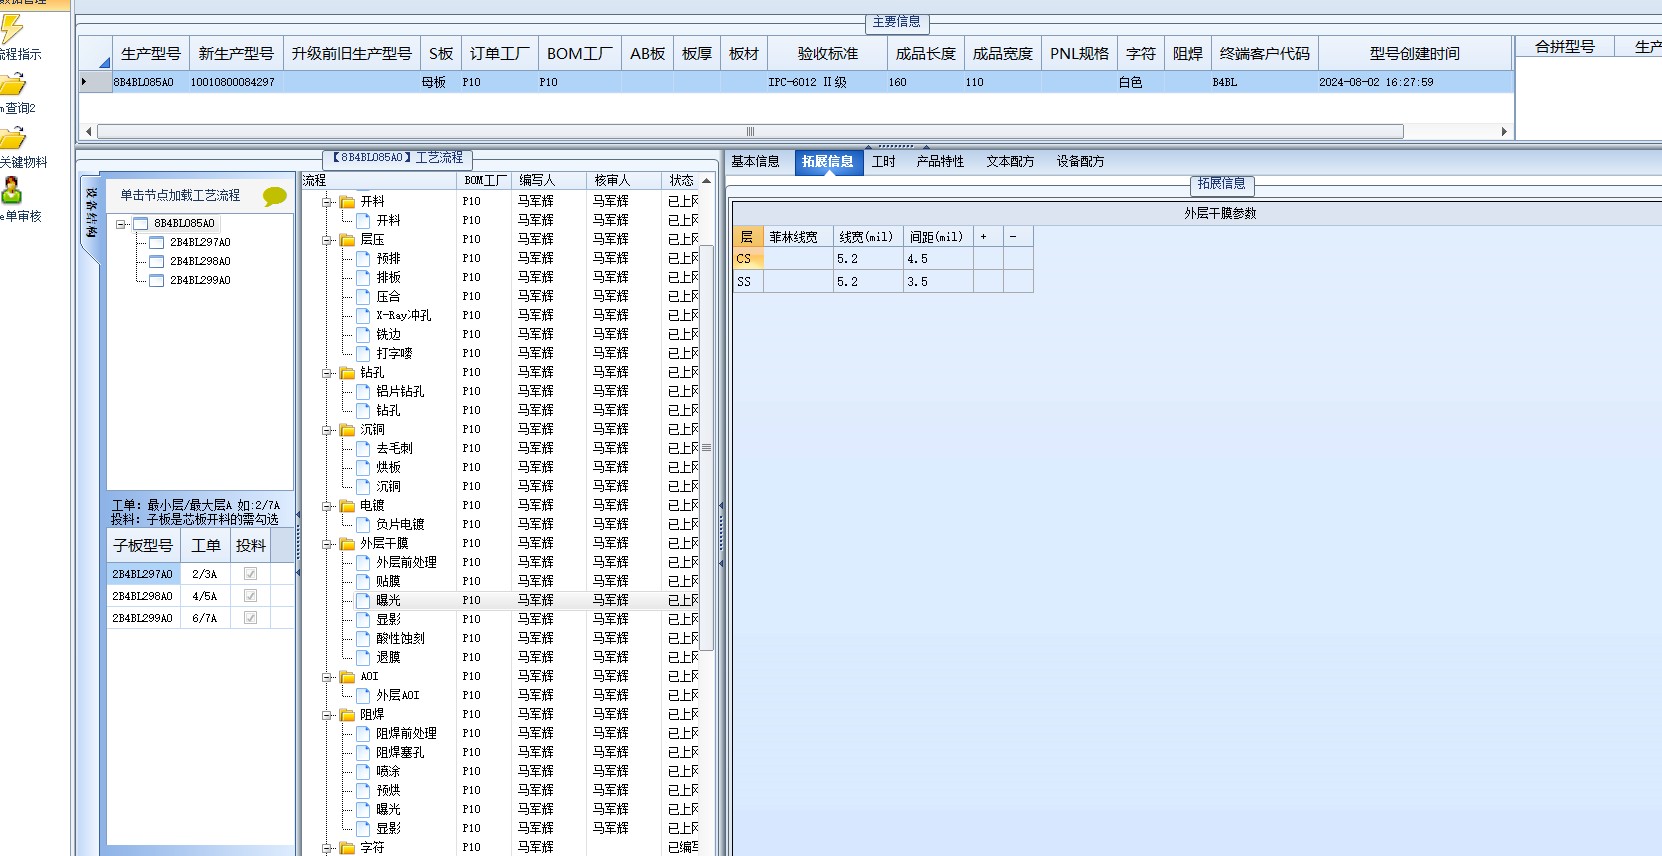The height and width of the screenshot is (856, 1662).
Task: Open the 流程指示 lightning icon
Action: [12, 30]
